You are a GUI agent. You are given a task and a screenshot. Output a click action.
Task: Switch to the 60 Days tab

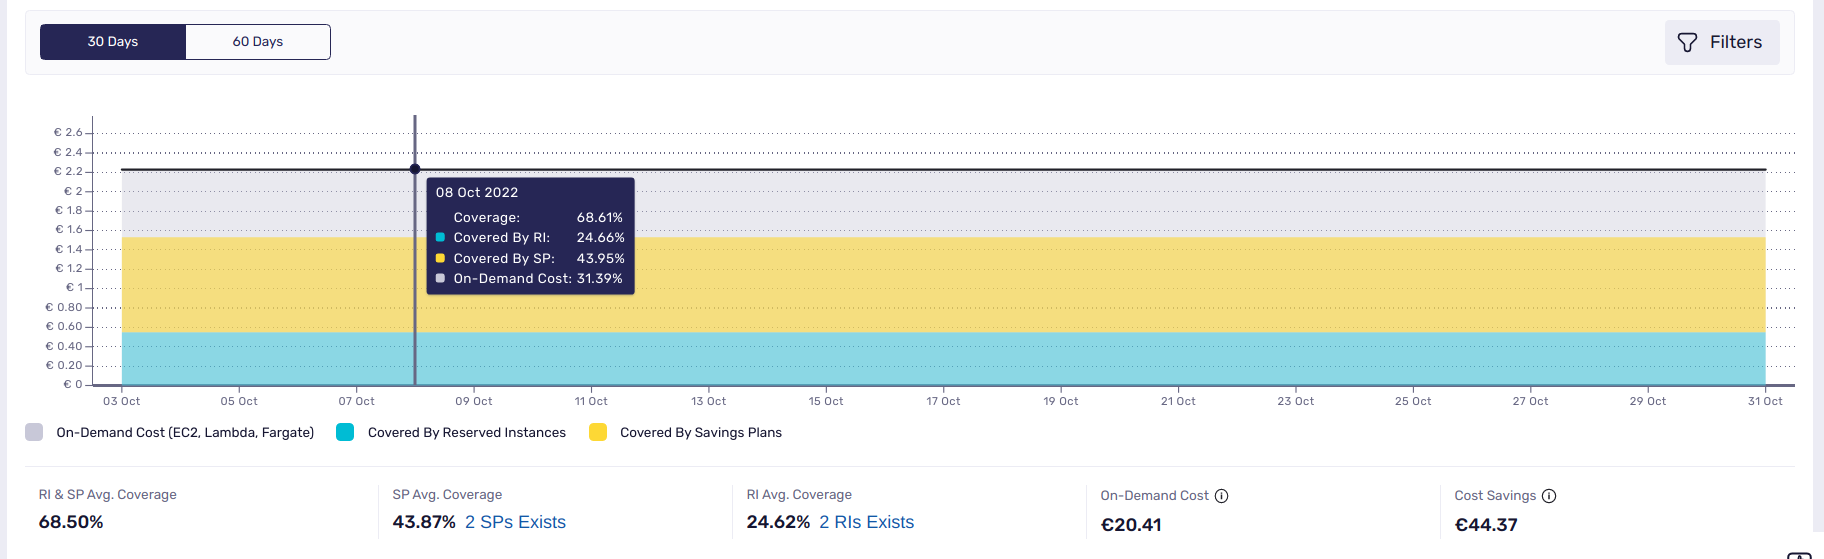coord(258,42)
